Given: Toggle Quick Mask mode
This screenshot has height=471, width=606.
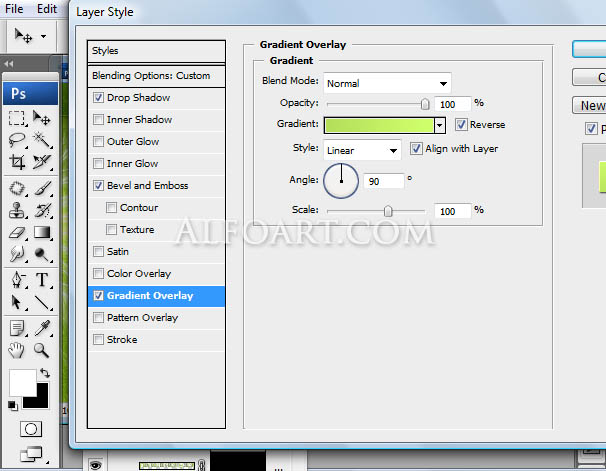Looking at the screenshot, I should tap(31, 429).
